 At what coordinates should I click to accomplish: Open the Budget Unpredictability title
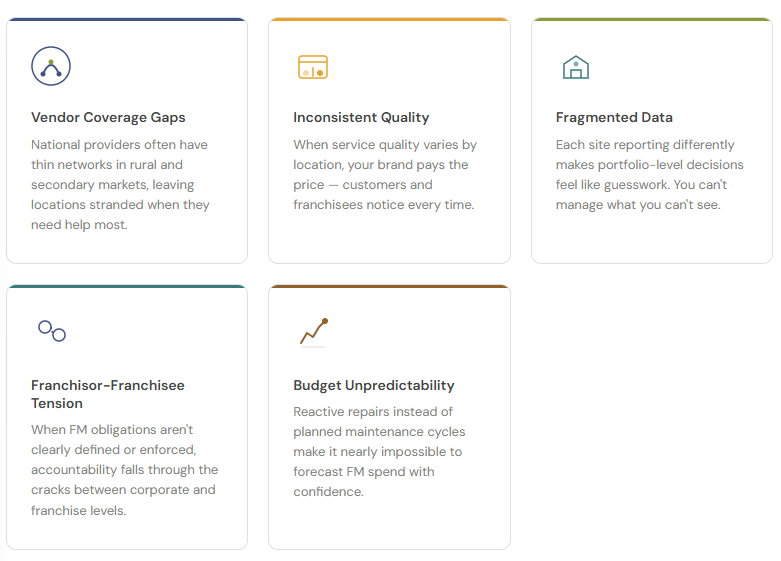(374, 385)
